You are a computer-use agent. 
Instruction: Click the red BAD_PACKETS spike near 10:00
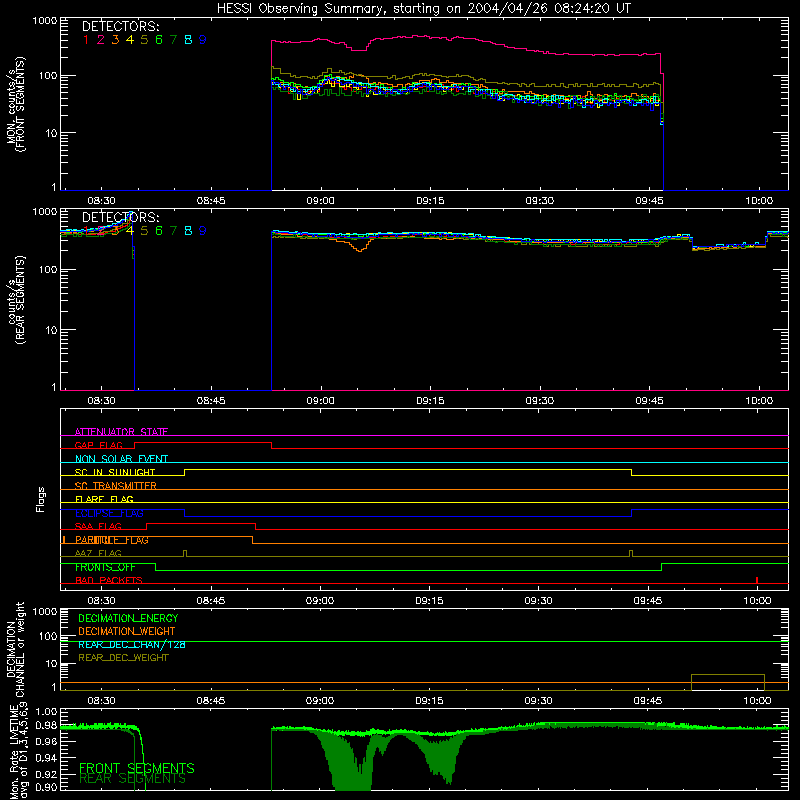point(757,580)
